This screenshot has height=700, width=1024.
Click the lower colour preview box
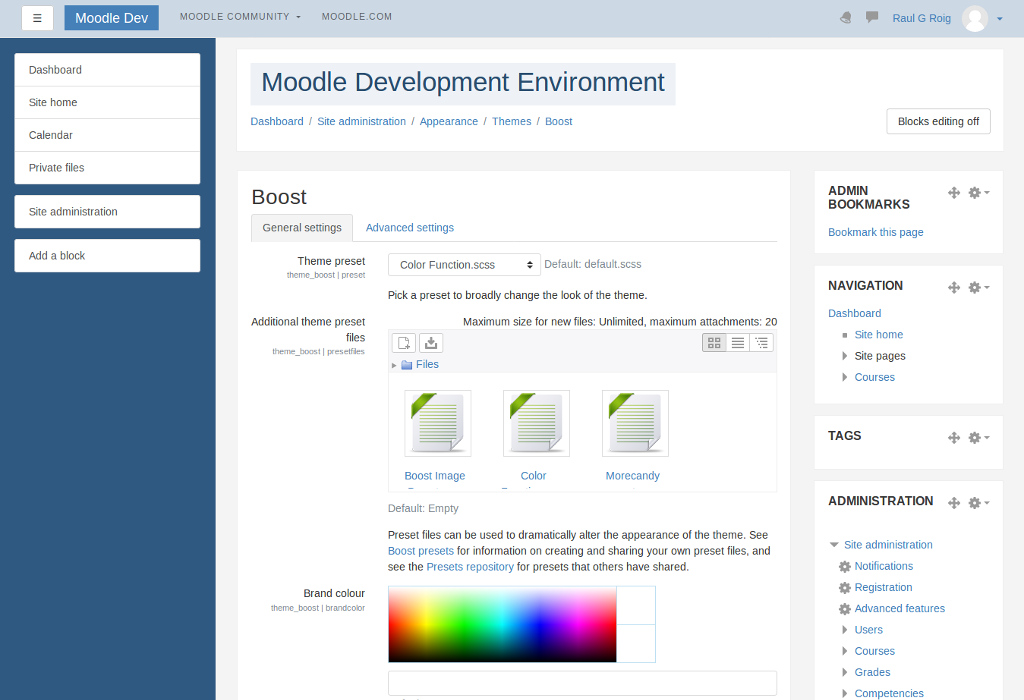coord(636,644)
